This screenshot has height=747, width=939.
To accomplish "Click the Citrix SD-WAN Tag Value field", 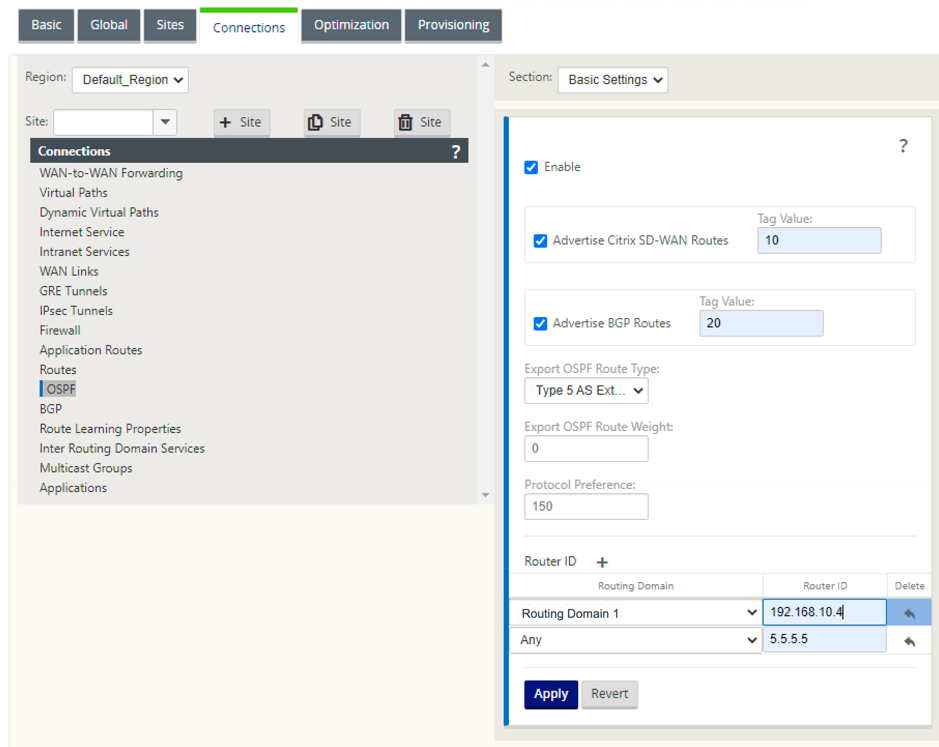I will coord(819,241).
